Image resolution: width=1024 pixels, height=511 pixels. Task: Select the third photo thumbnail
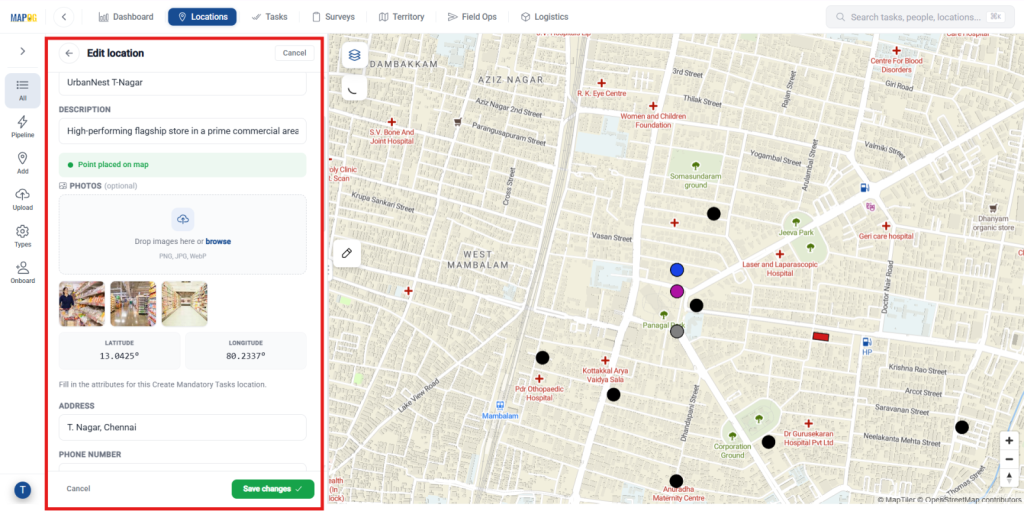pyautogui.click(x=184, y=304)
